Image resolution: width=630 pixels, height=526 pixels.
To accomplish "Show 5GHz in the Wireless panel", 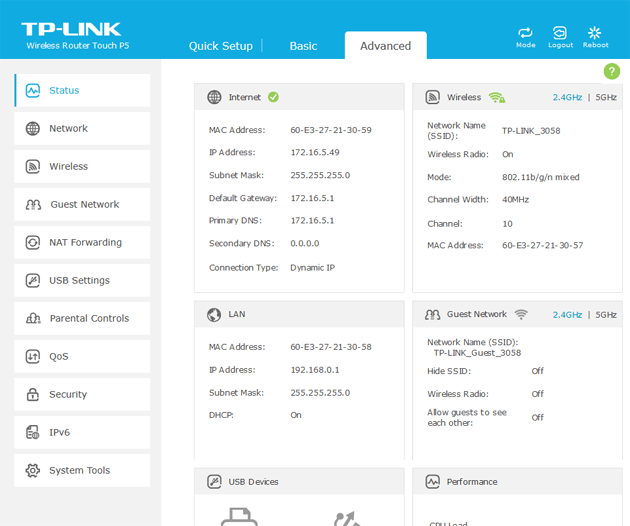I will (x=606, y=97).
